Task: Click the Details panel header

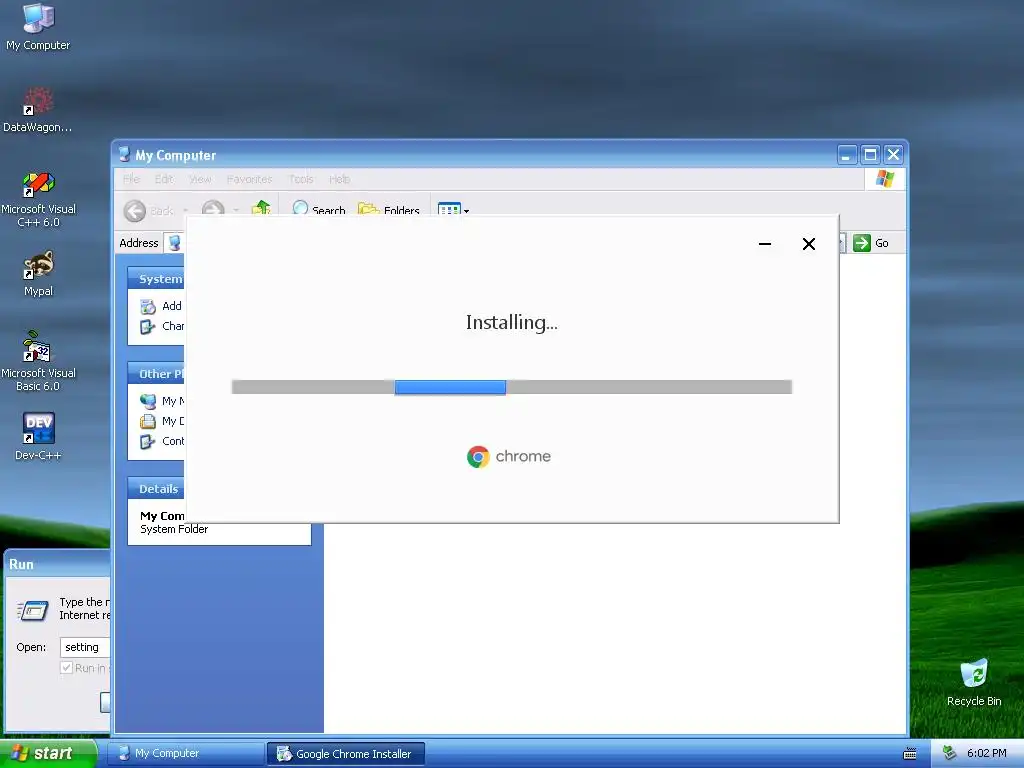Action: point(156,488)
